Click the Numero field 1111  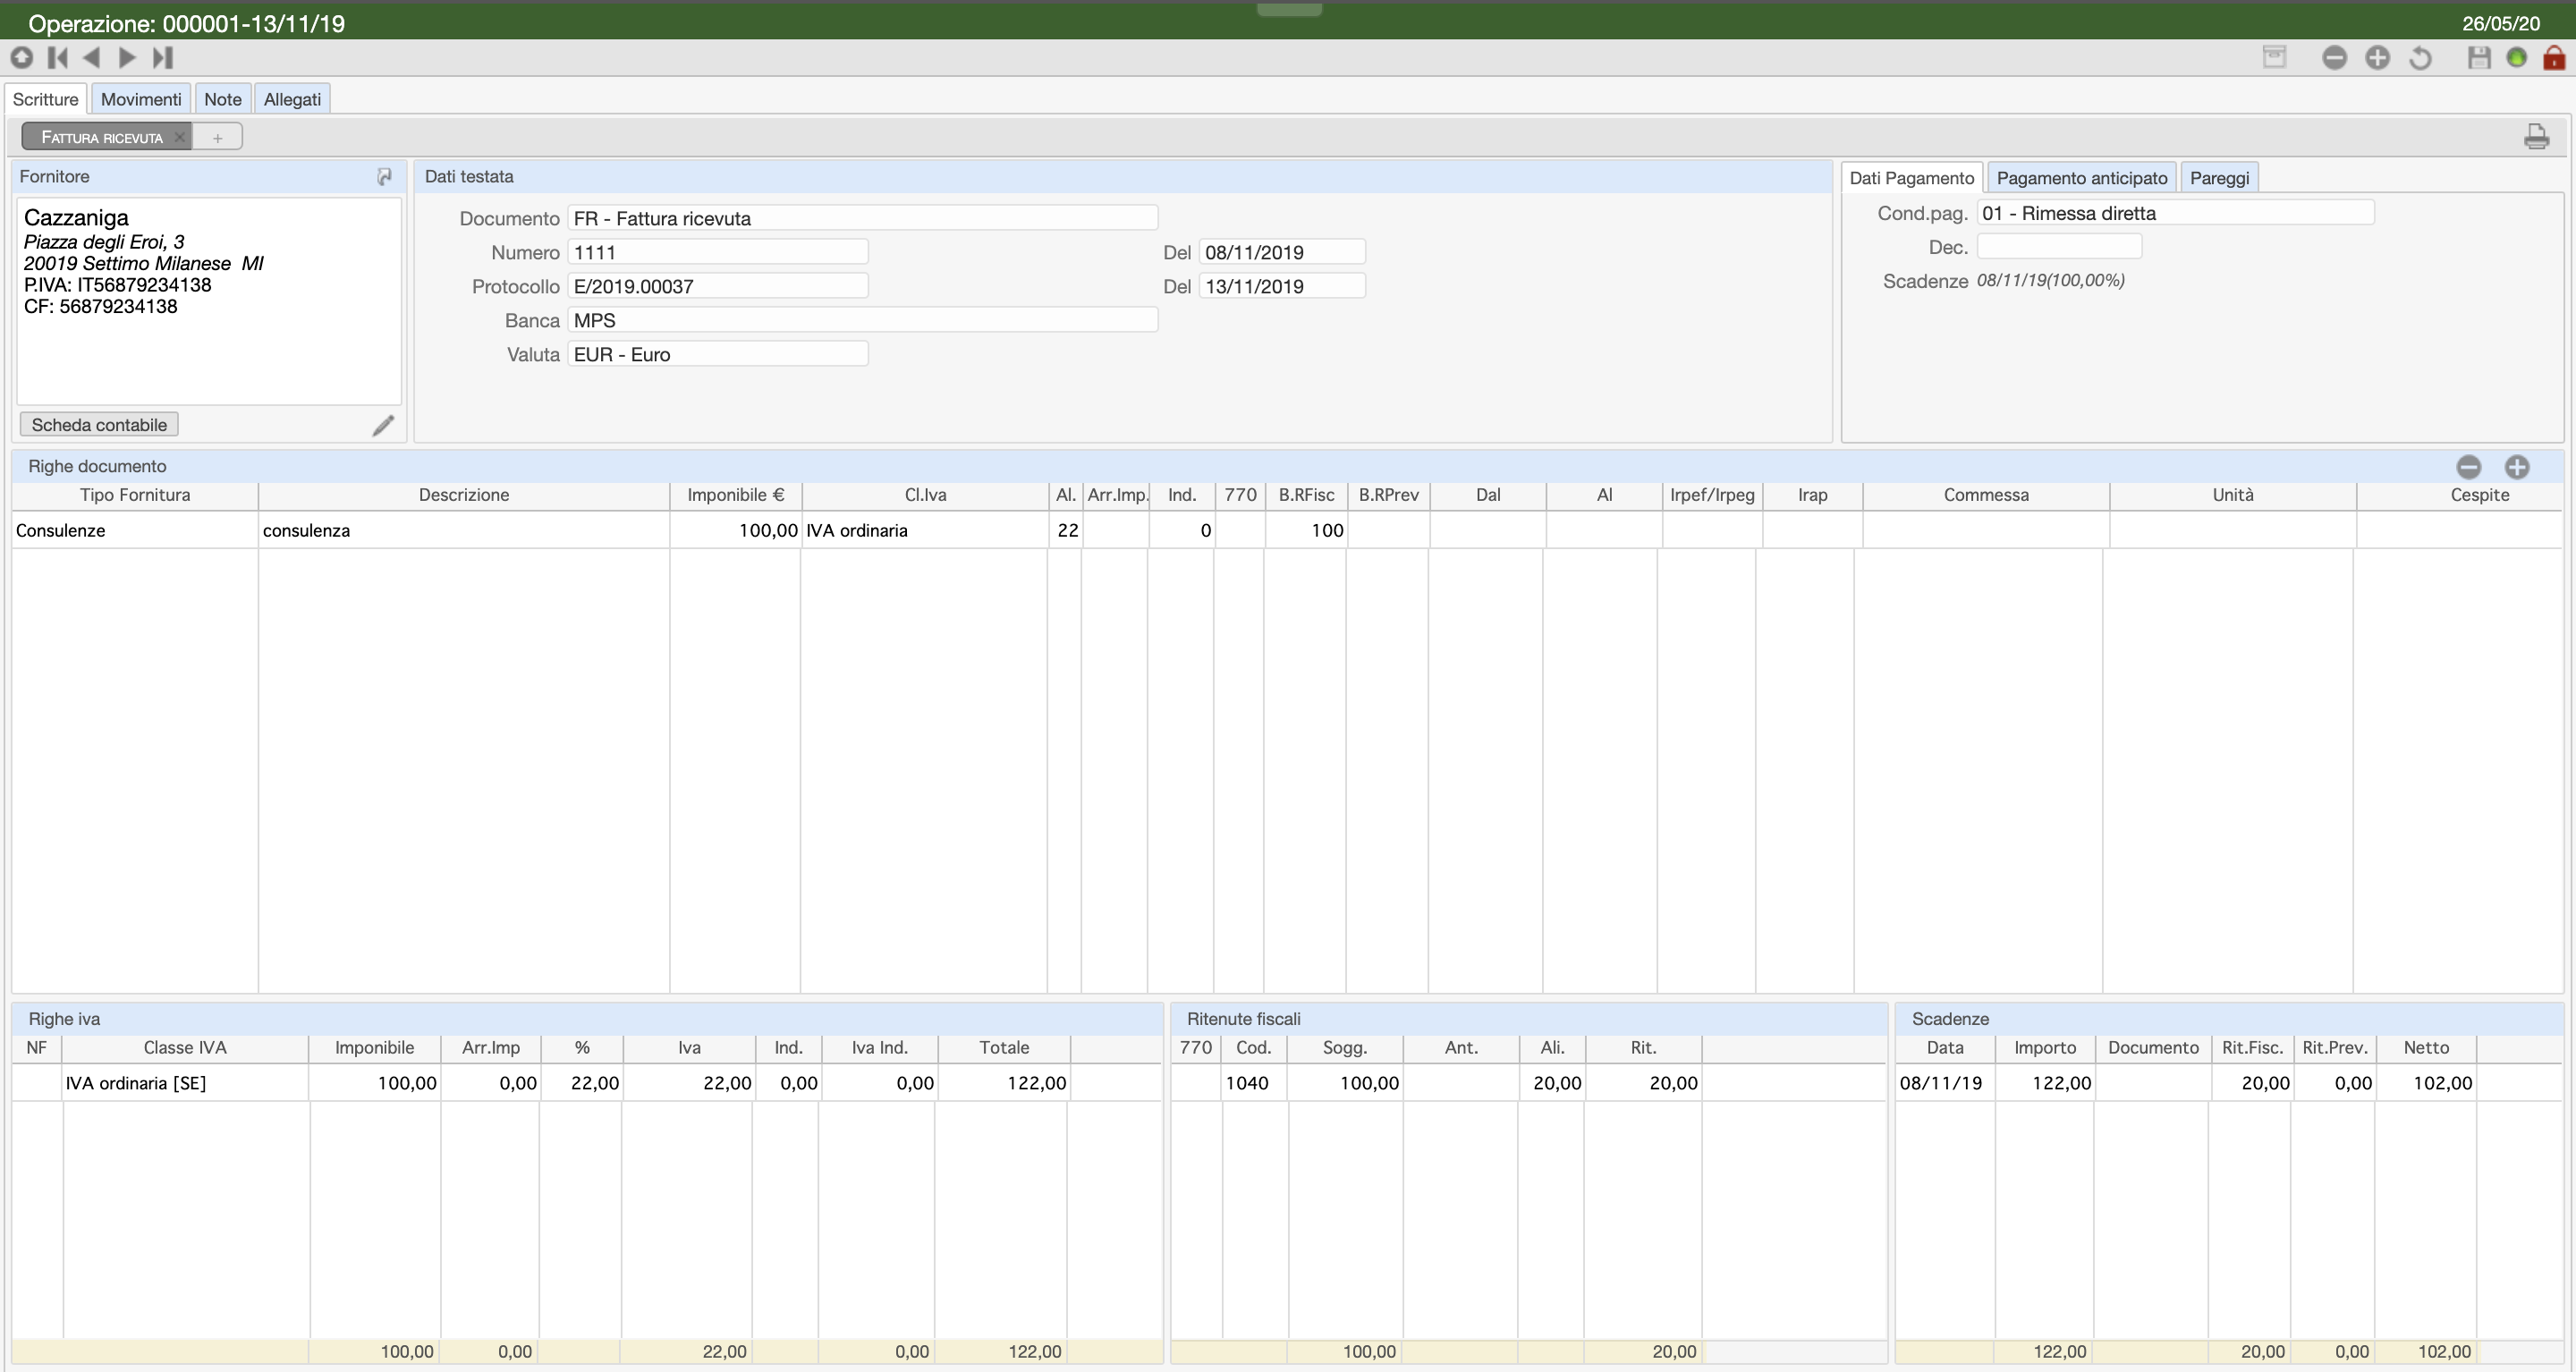coord(718,252)
